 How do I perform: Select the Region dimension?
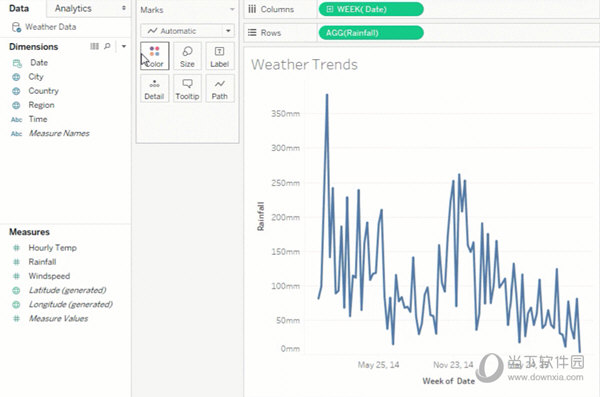point(41,105)
